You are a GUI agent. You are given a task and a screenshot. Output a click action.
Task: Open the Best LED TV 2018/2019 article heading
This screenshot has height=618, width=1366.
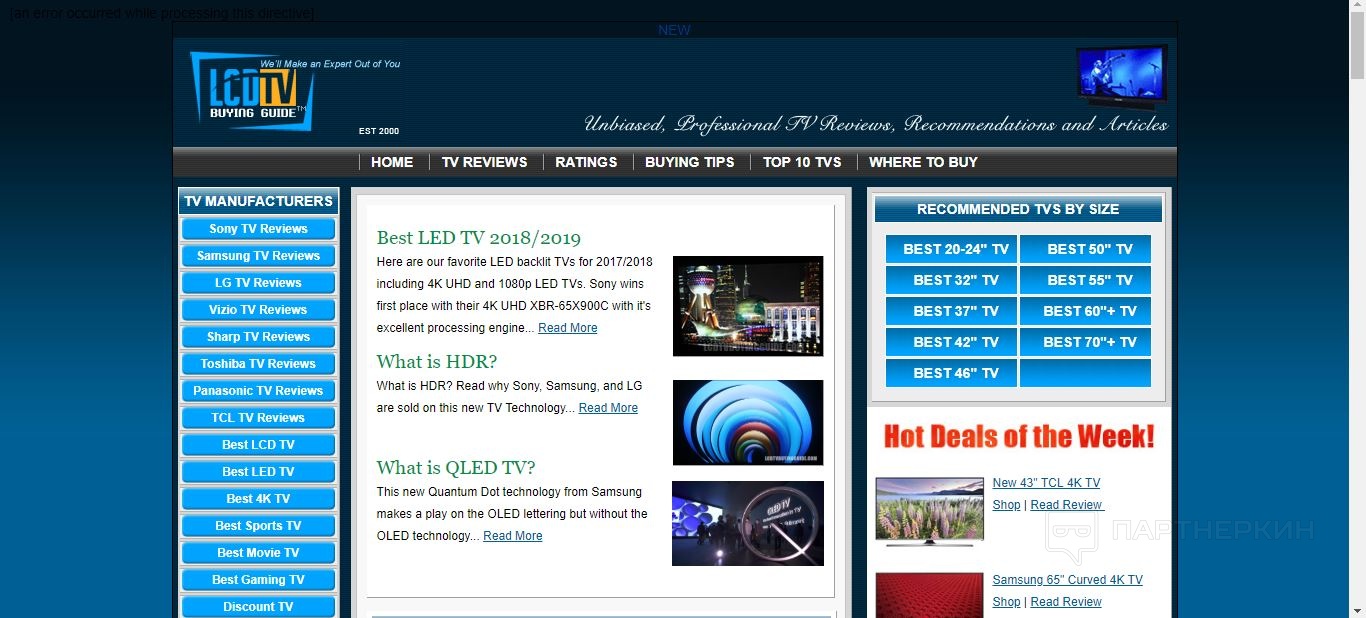pyautogui.click(x=479, y=238)
